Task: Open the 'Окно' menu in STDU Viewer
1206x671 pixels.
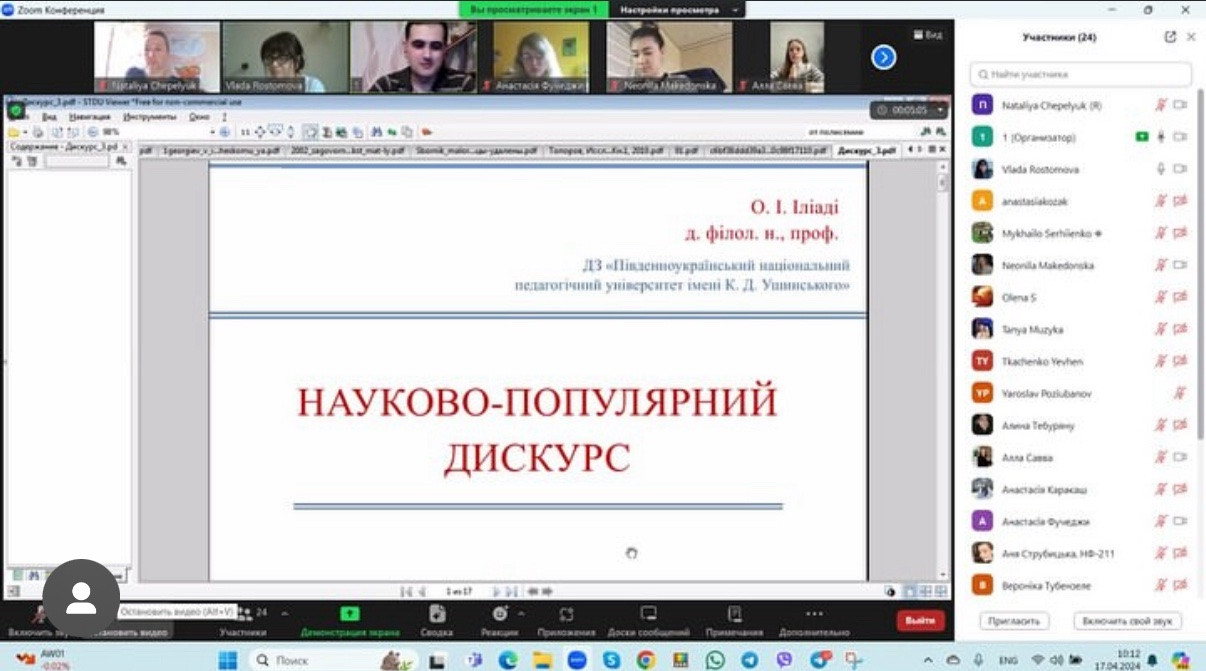Action: click(x=199, y=117)
